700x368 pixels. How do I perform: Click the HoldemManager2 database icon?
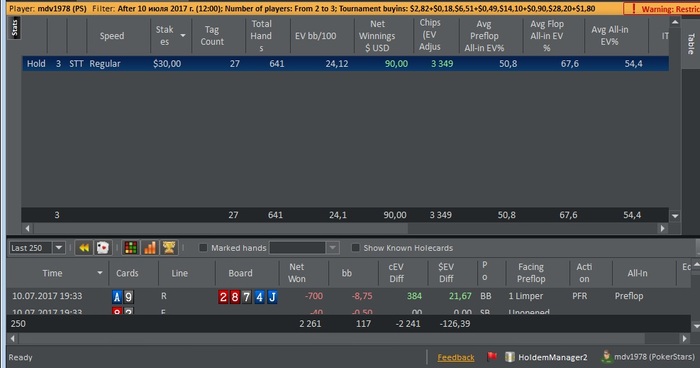pyautogui.click(x=510, y=357)
